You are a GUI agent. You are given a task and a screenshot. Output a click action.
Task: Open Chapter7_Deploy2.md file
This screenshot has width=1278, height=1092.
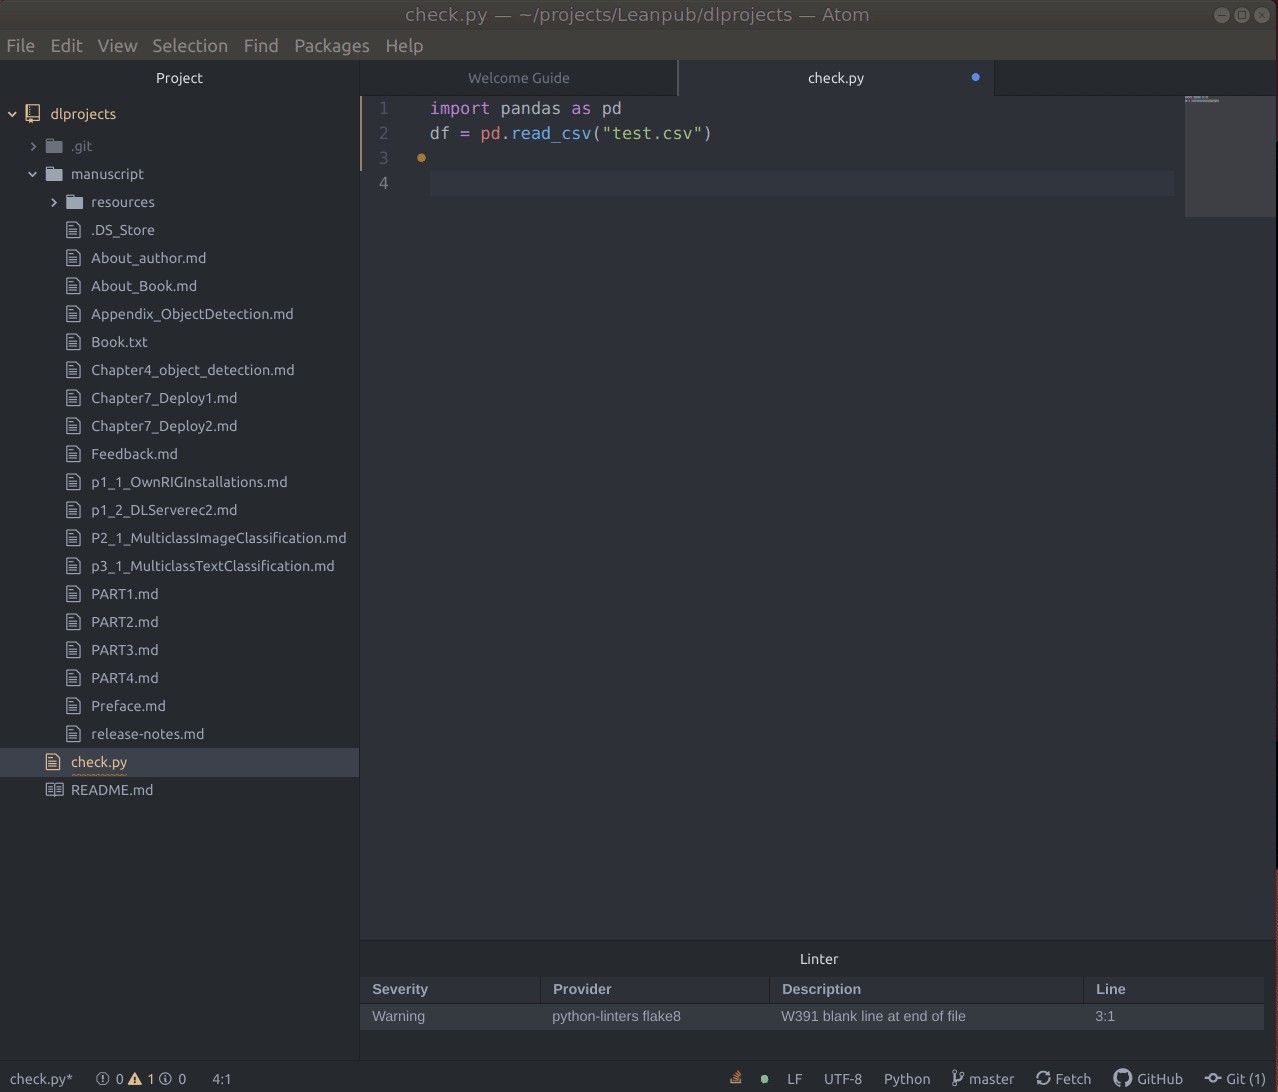click(x=164, y=426)
